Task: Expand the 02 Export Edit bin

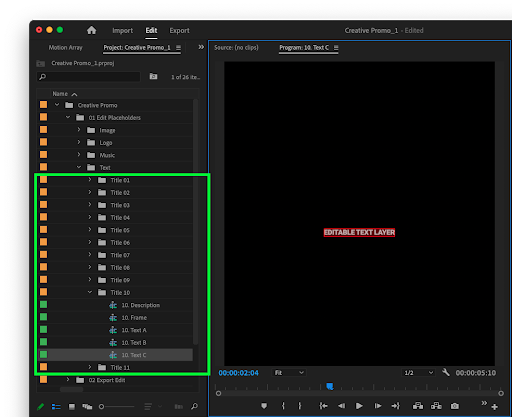Action: pos(68,379)
